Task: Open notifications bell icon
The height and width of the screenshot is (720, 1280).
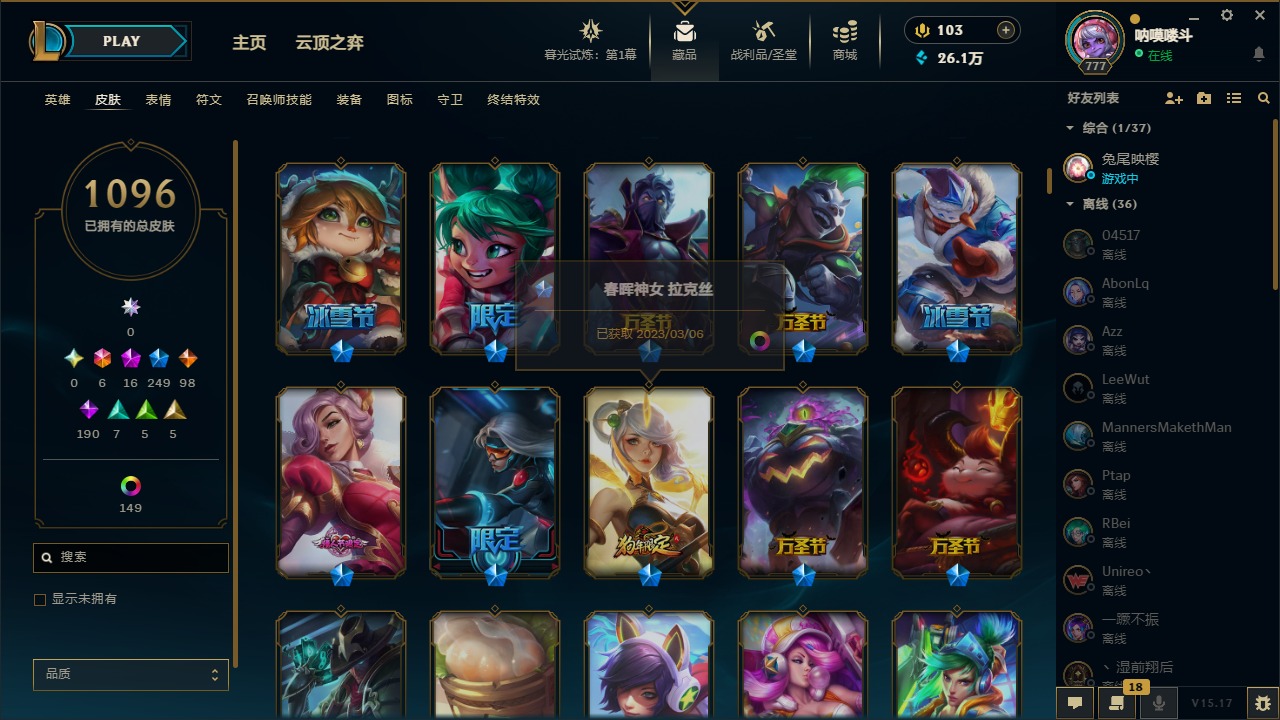Action: 1259,53
